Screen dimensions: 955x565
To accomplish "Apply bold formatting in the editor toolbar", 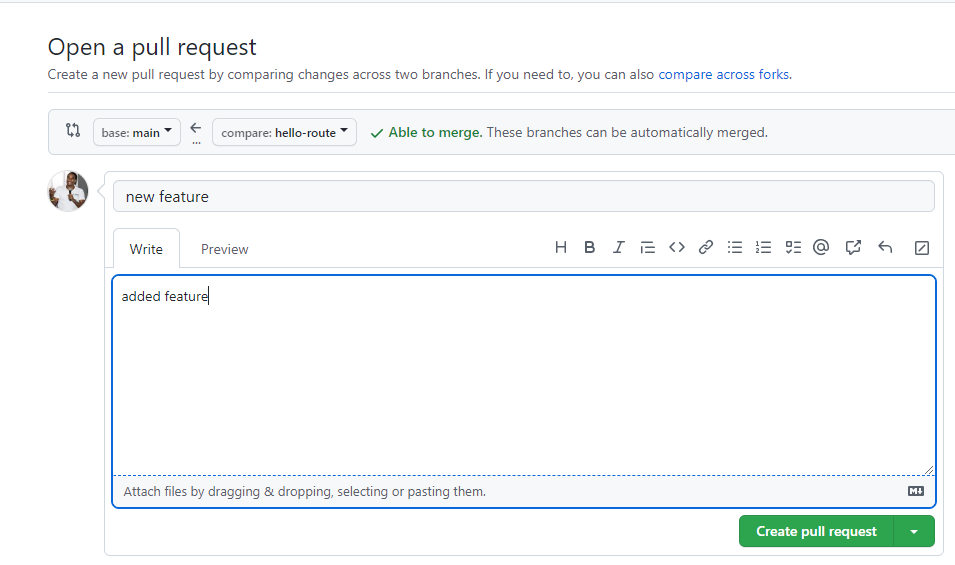I will coord(590,248).
